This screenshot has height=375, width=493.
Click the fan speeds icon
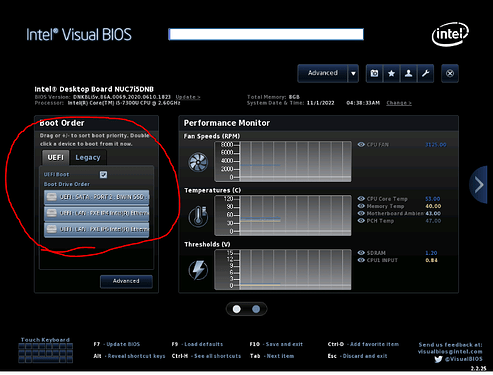198,162
